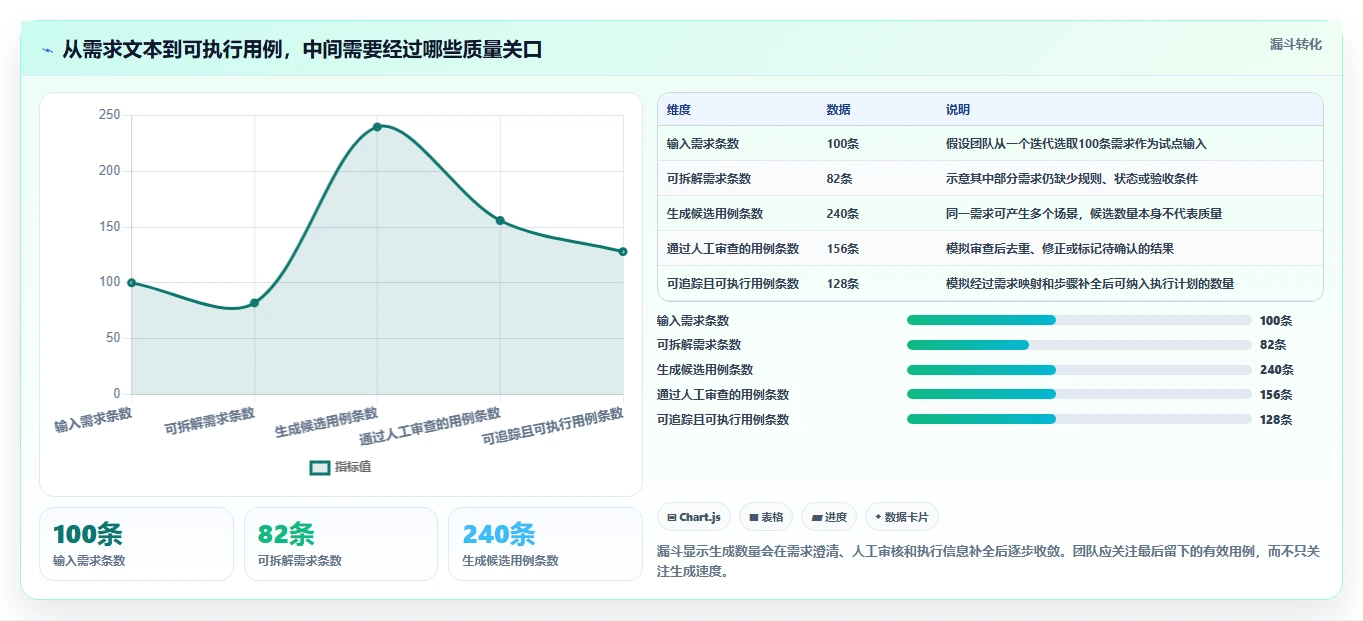Click the chart data point at value 240
This screenshot has width=1363, height=621.
pos(377,127)
